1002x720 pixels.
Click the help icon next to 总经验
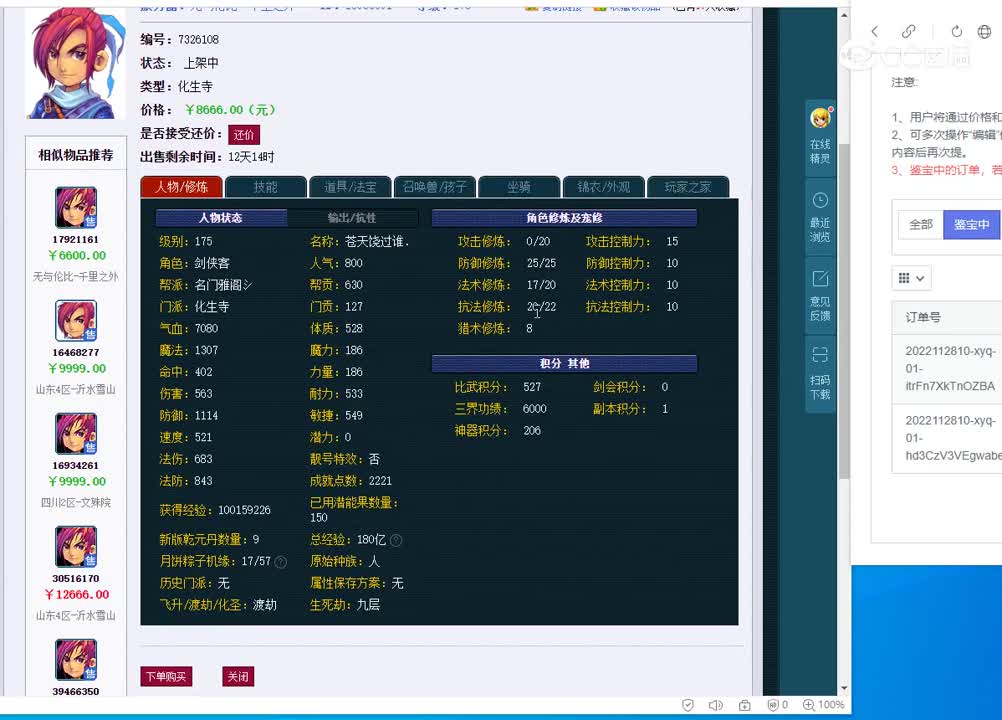tap(396, 540)
